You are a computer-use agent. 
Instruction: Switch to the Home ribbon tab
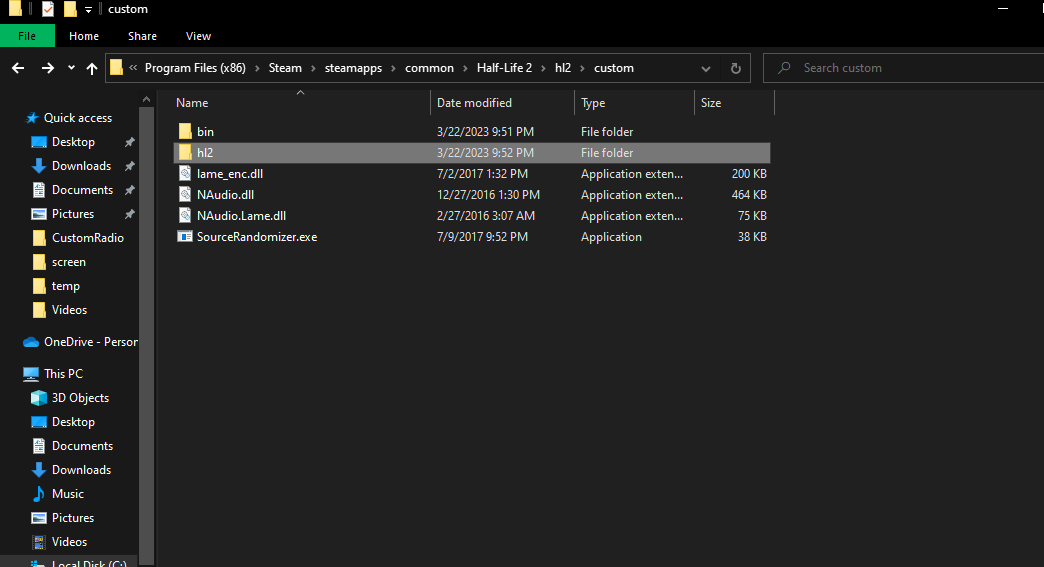tap(84, 36)
